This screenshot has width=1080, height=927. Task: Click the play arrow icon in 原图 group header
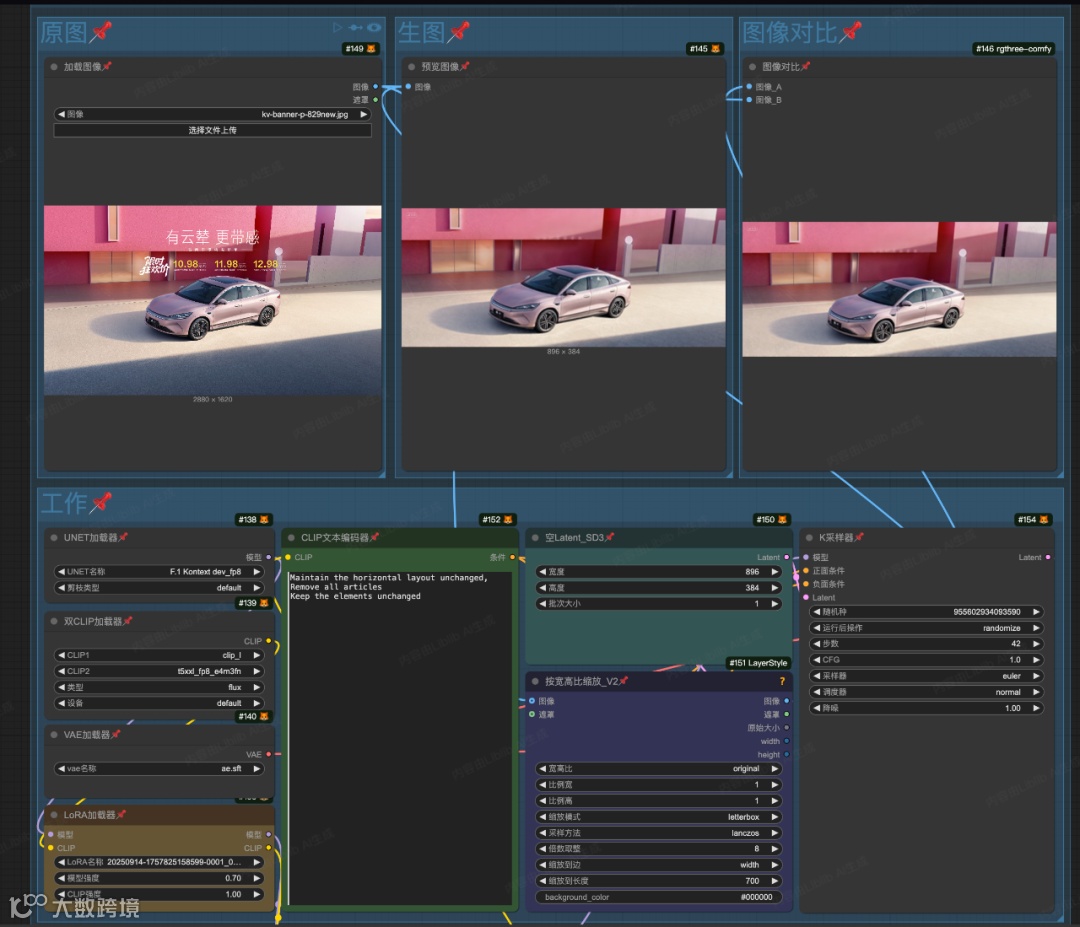(x=338, y=28)
